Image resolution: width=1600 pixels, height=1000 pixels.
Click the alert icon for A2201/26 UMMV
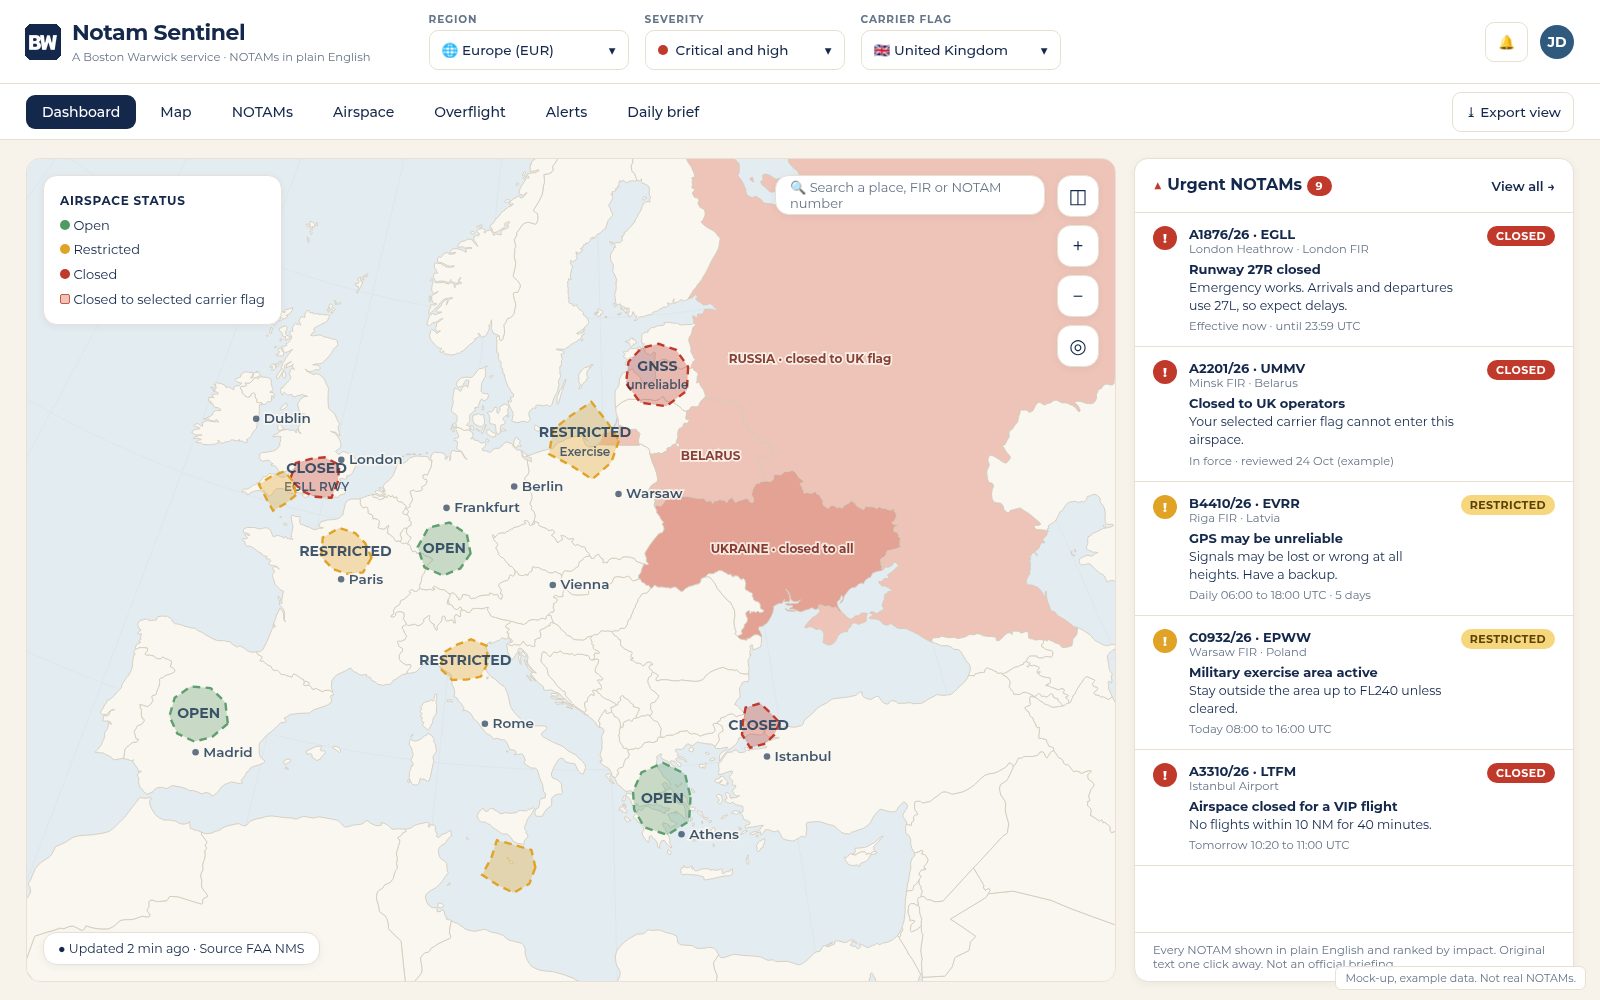(1165, 372)
